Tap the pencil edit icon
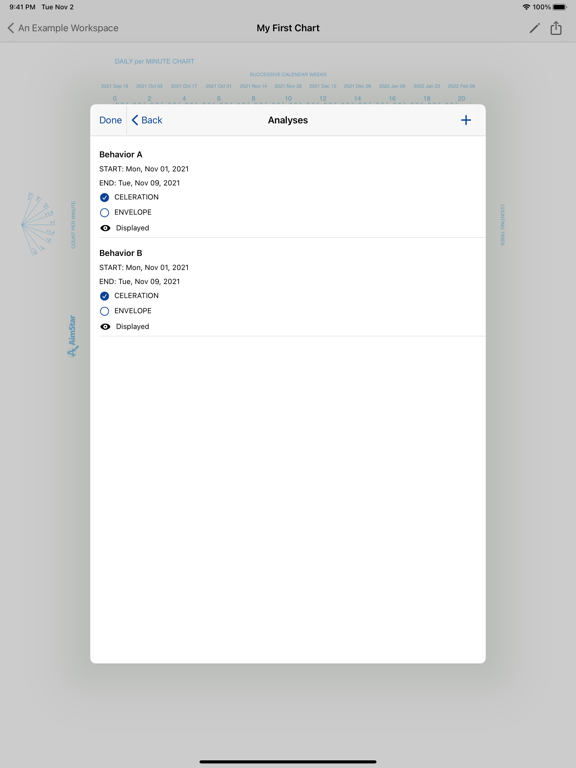 534,28
